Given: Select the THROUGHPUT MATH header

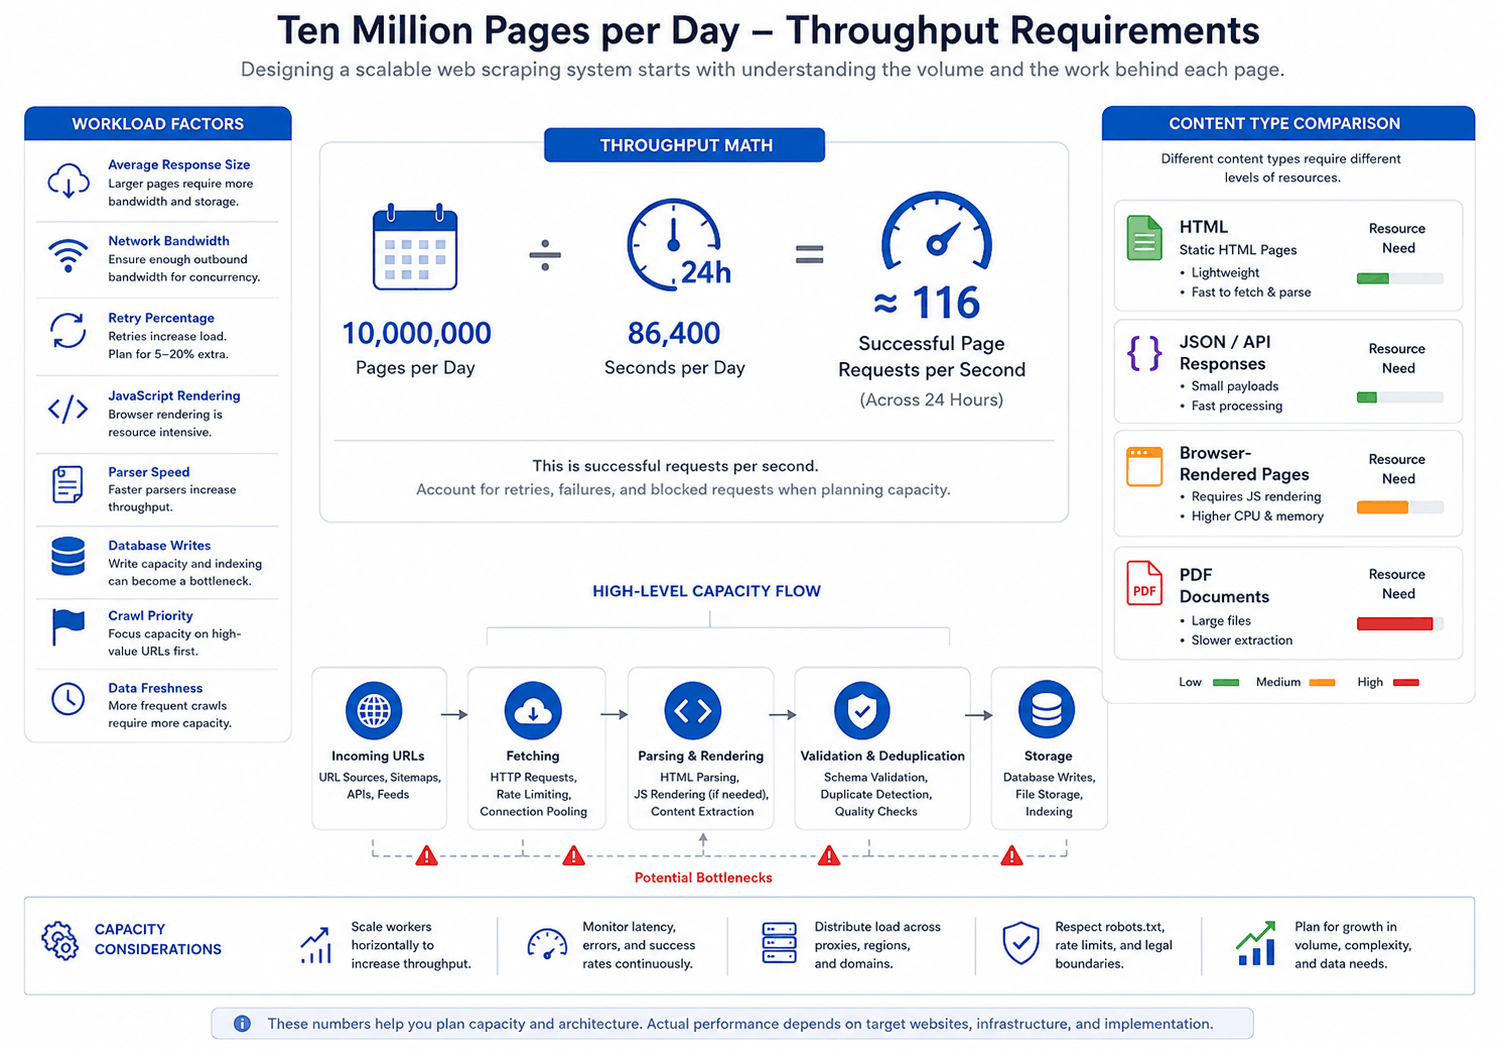Looking at the screenshot, I should pyautogui.click(x=685, y=145).
